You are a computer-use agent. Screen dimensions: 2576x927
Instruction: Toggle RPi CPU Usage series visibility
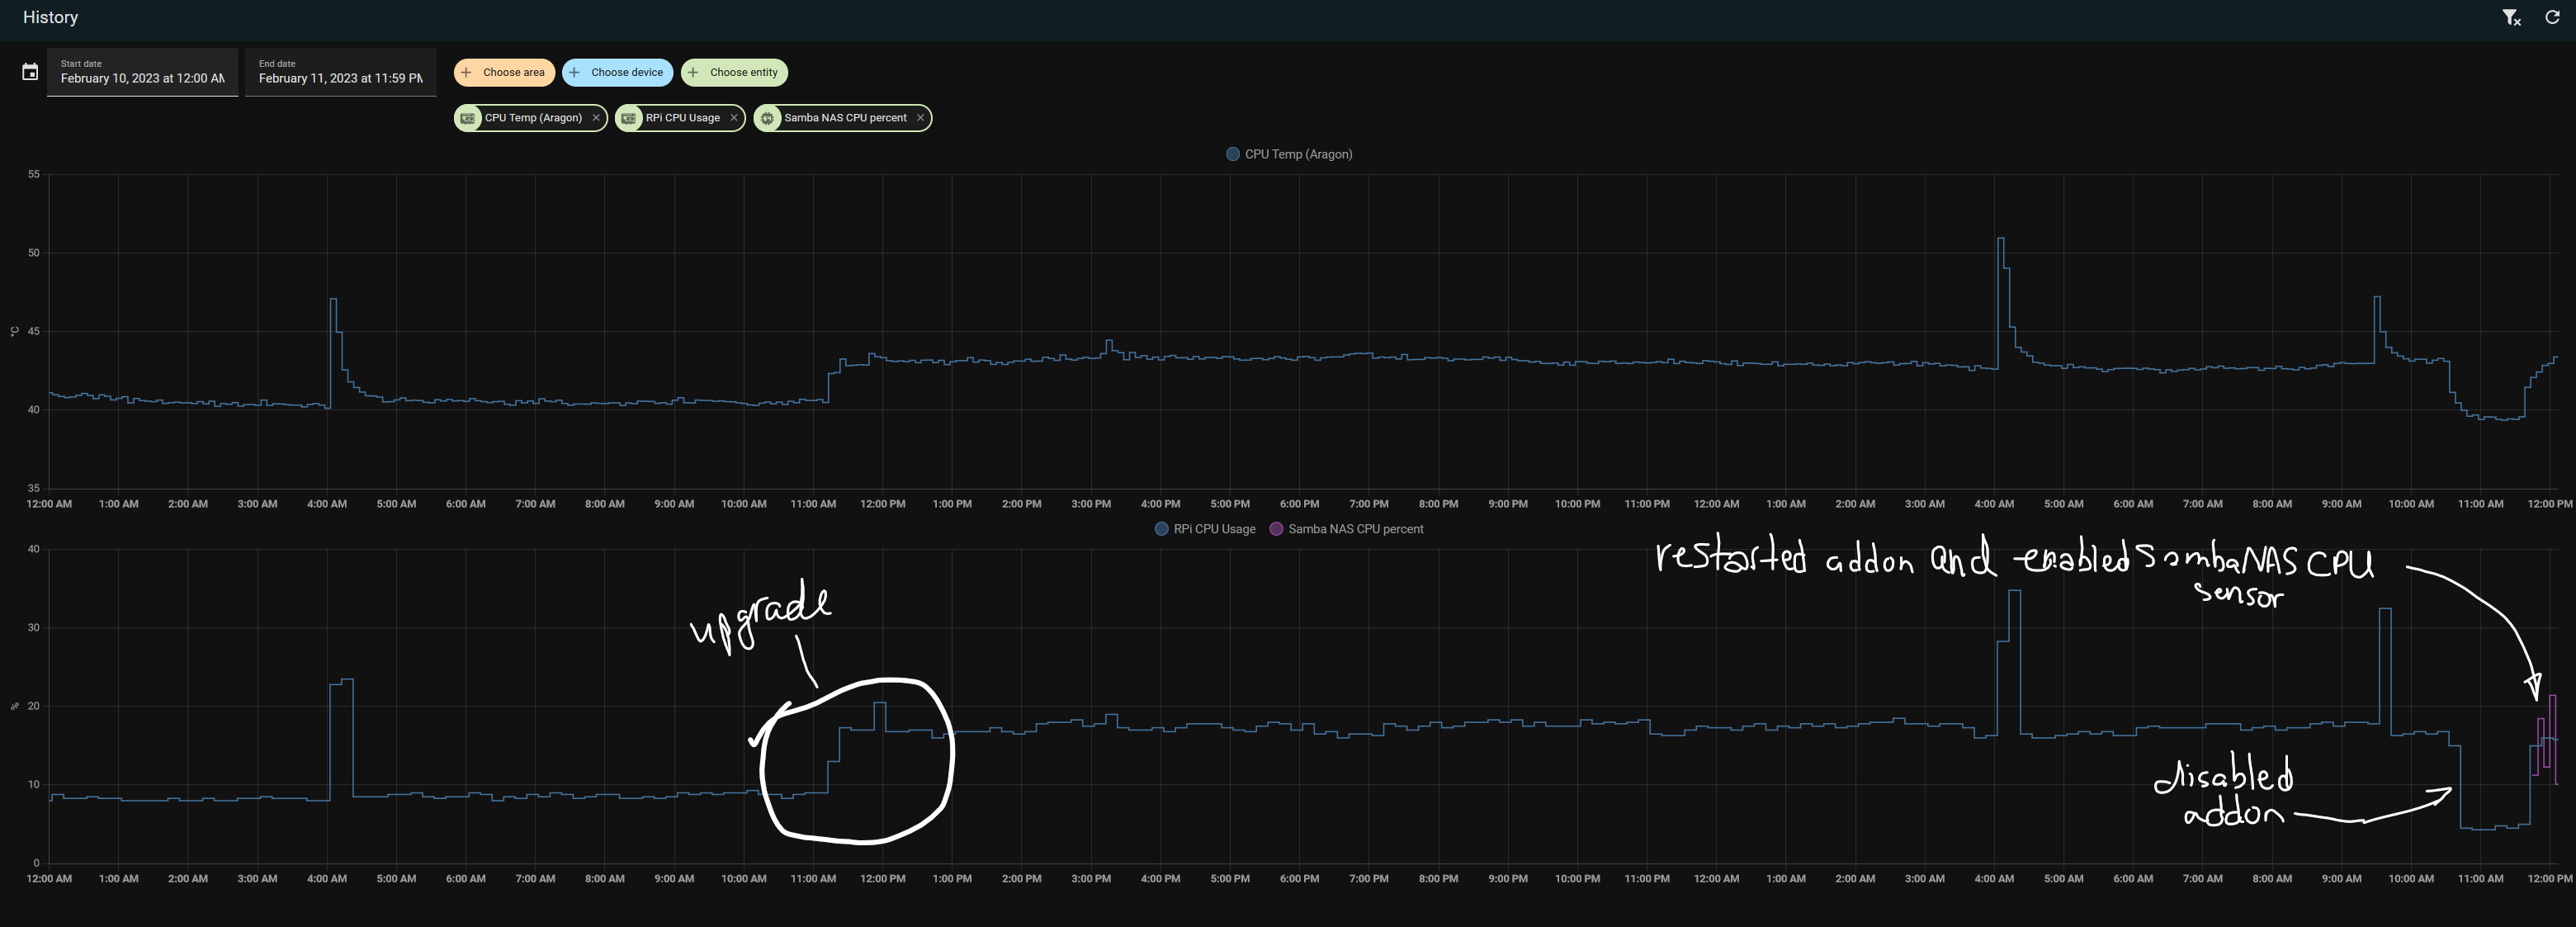click(x=1205, y=529)
